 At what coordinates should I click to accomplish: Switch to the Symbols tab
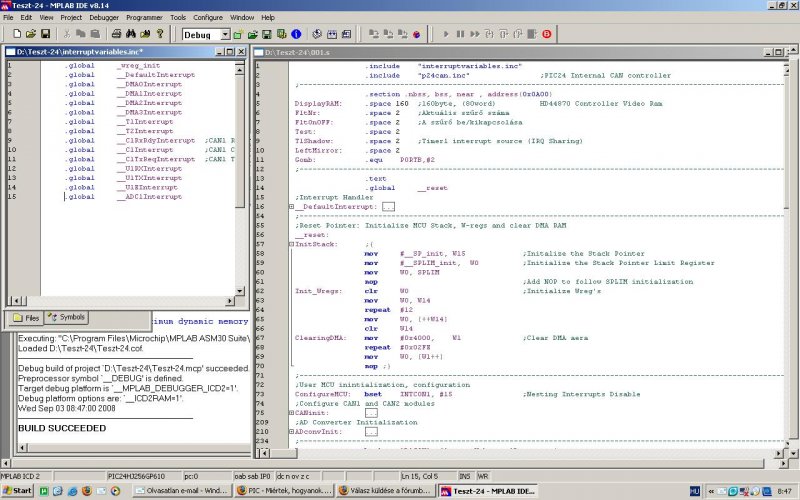click(x=67, y=318)
